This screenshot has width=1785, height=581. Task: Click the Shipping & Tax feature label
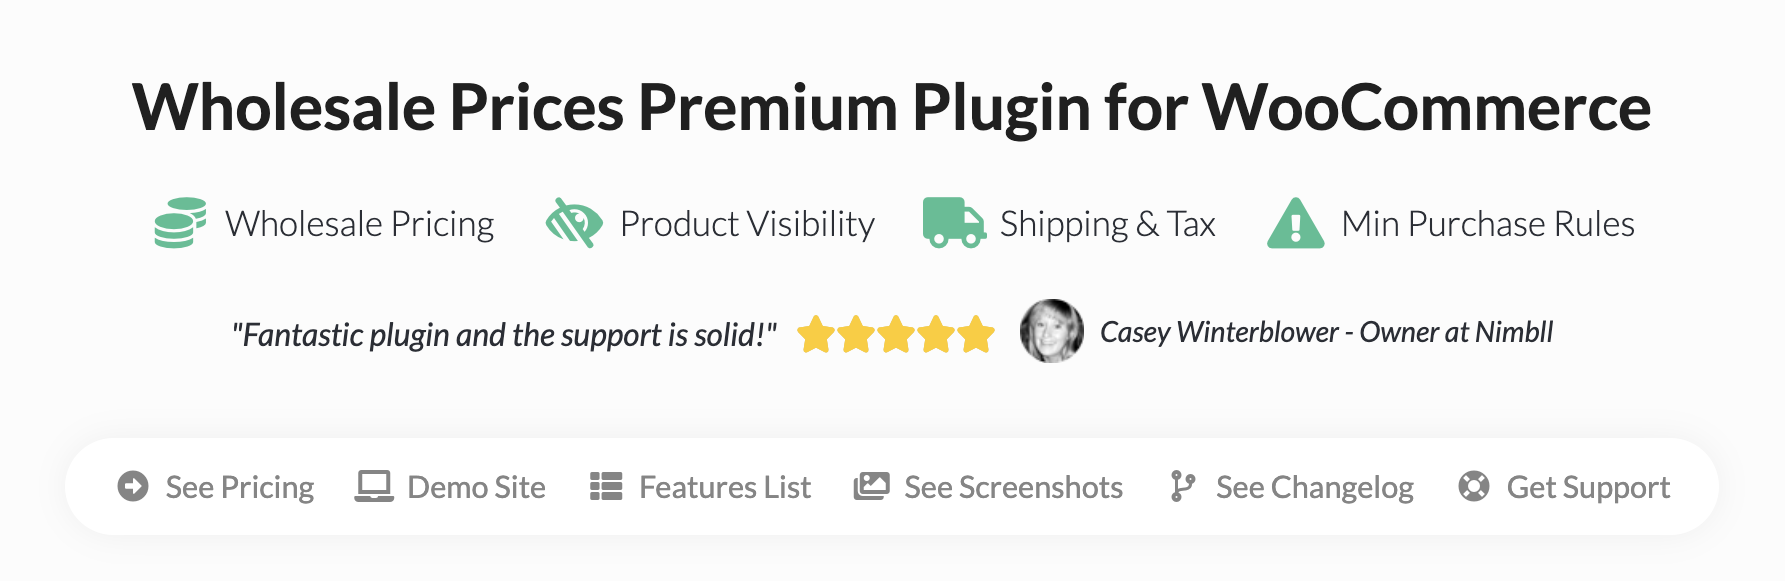click(1107, 224)
